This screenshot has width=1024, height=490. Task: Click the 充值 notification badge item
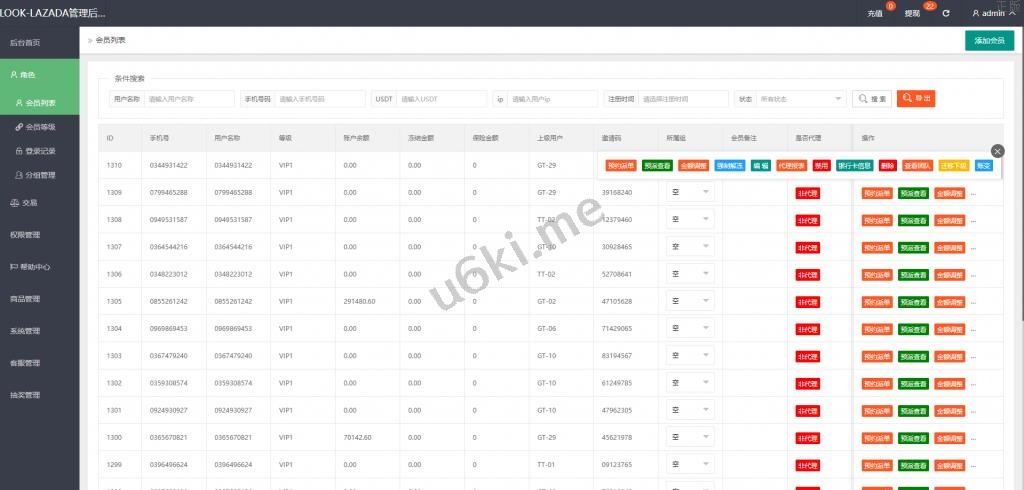[x=876, y=13]
